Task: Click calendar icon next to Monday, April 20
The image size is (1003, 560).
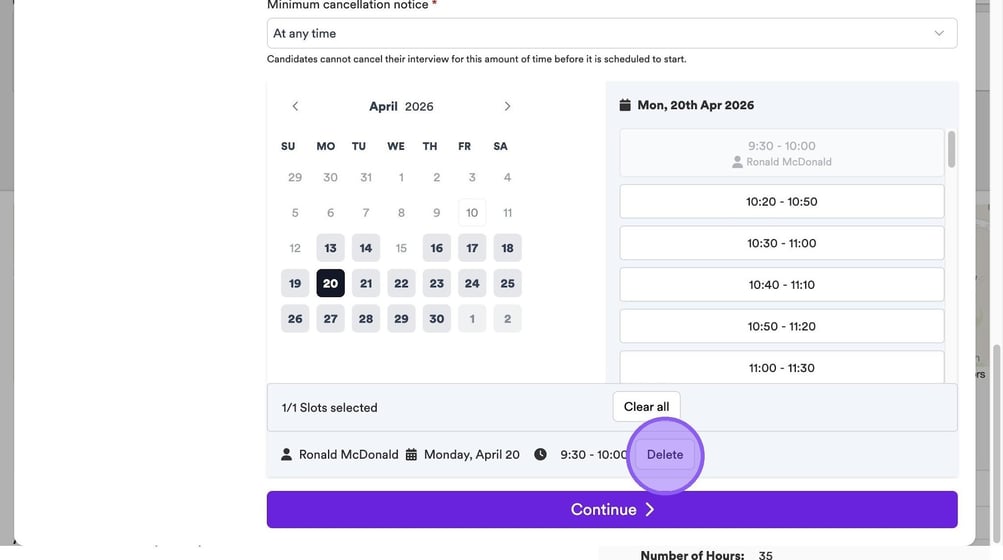Action: point(411,454)
